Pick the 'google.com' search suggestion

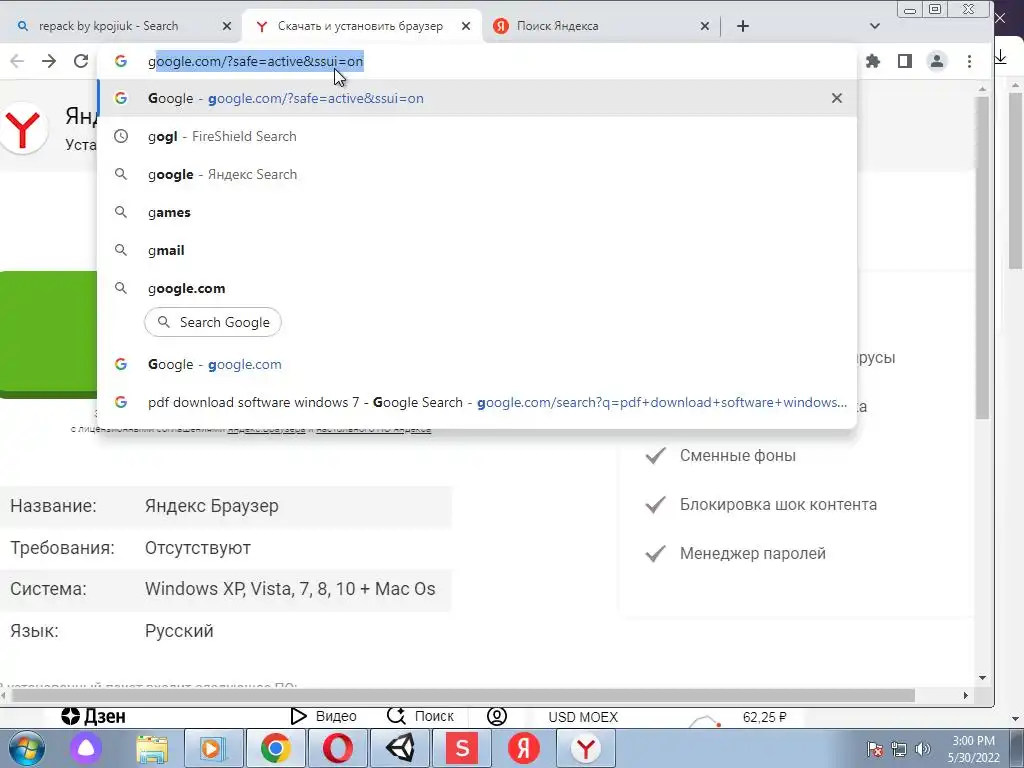(x=477, y=288)
